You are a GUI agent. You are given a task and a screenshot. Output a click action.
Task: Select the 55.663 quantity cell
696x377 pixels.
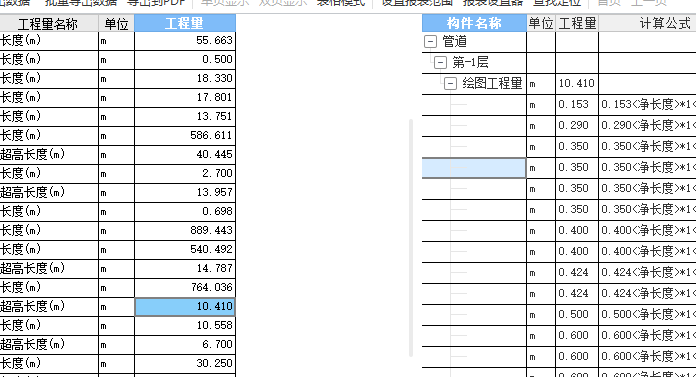pos(185,40)
